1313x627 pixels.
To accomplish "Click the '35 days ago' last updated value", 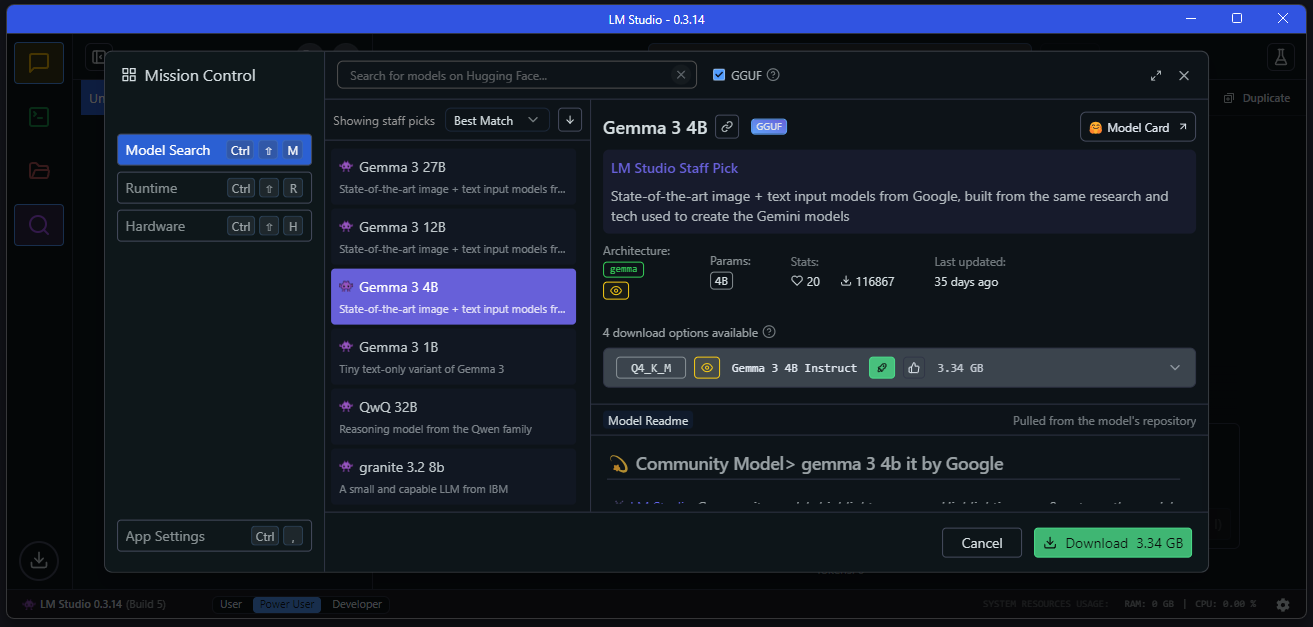I will click(966, 282).
